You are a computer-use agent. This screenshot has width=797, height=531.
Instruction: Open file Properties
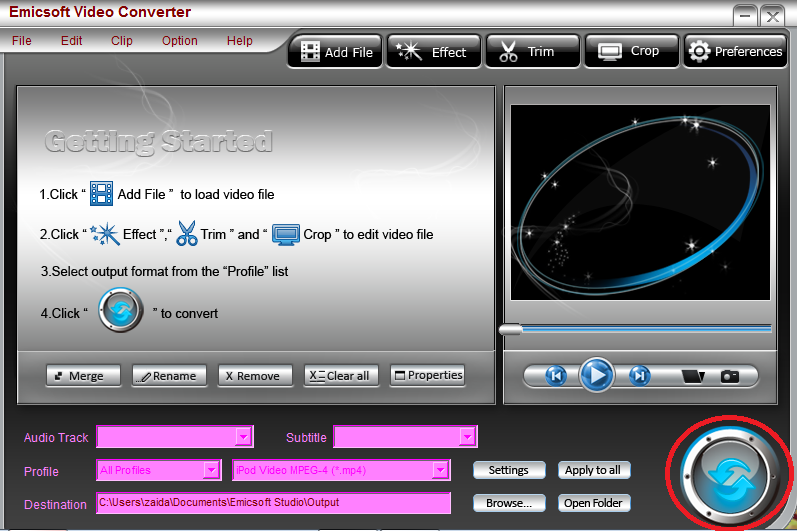427,376
